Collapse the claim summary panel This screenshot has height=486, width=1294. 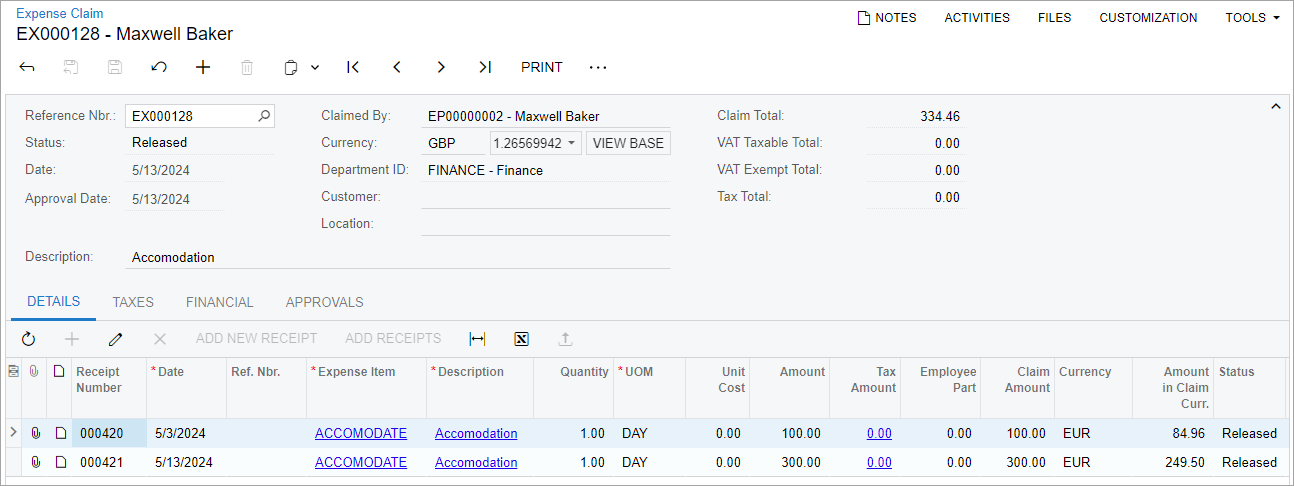1275,106
